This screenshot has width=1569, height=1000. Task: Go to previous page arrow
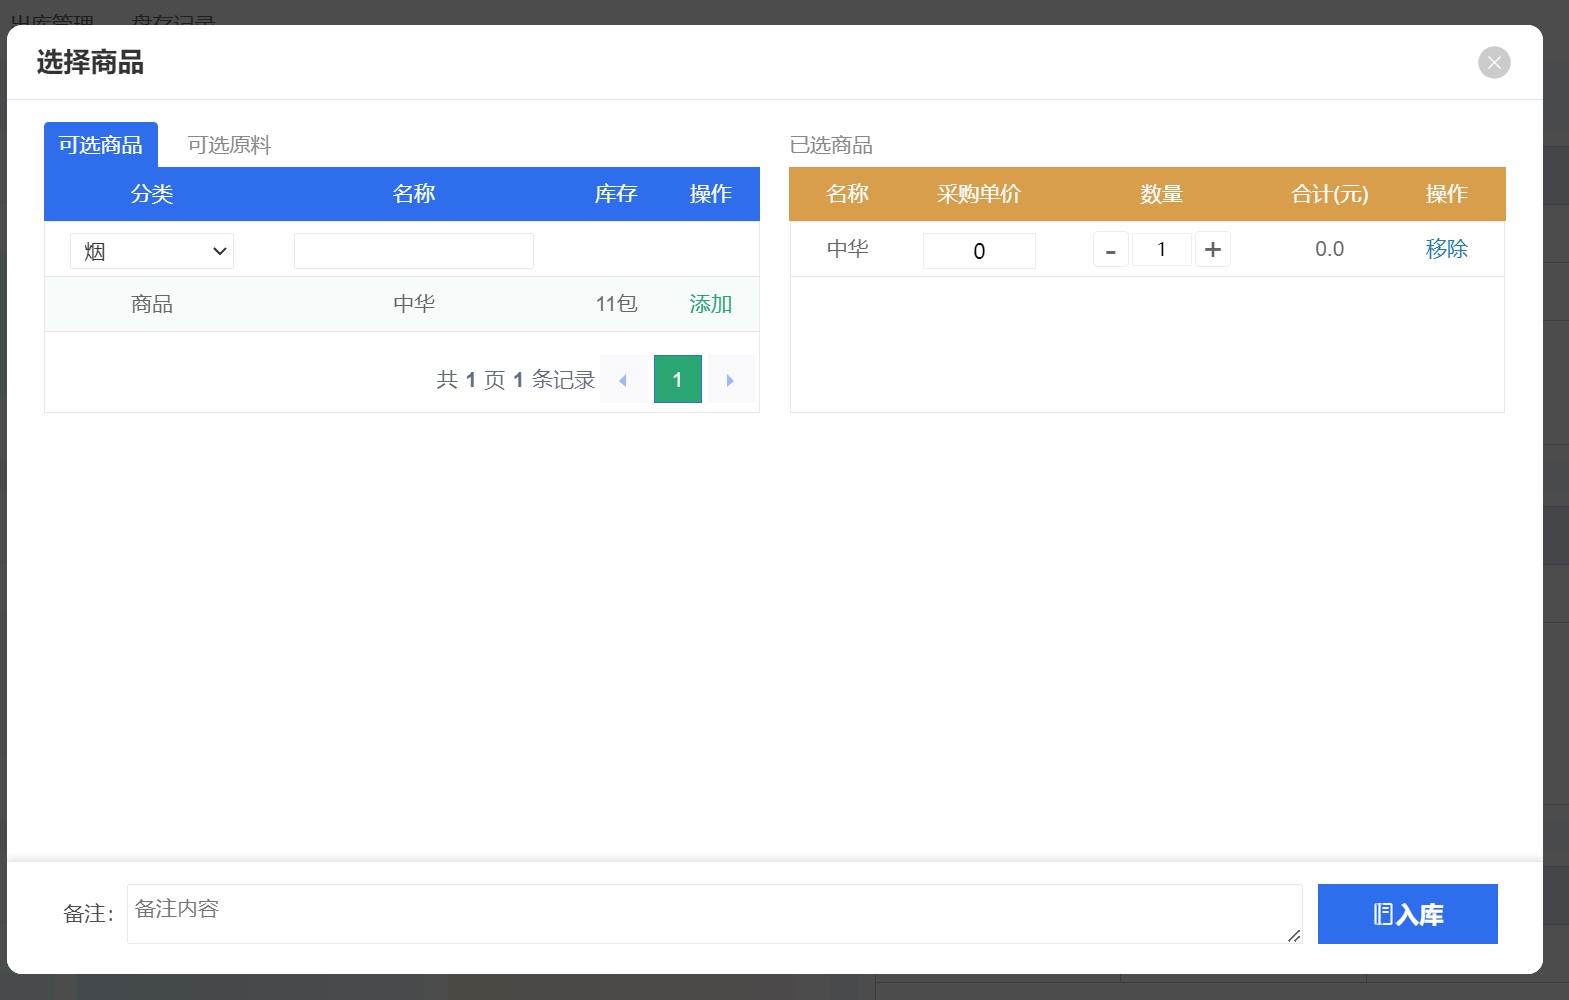(x=623, y=380)
